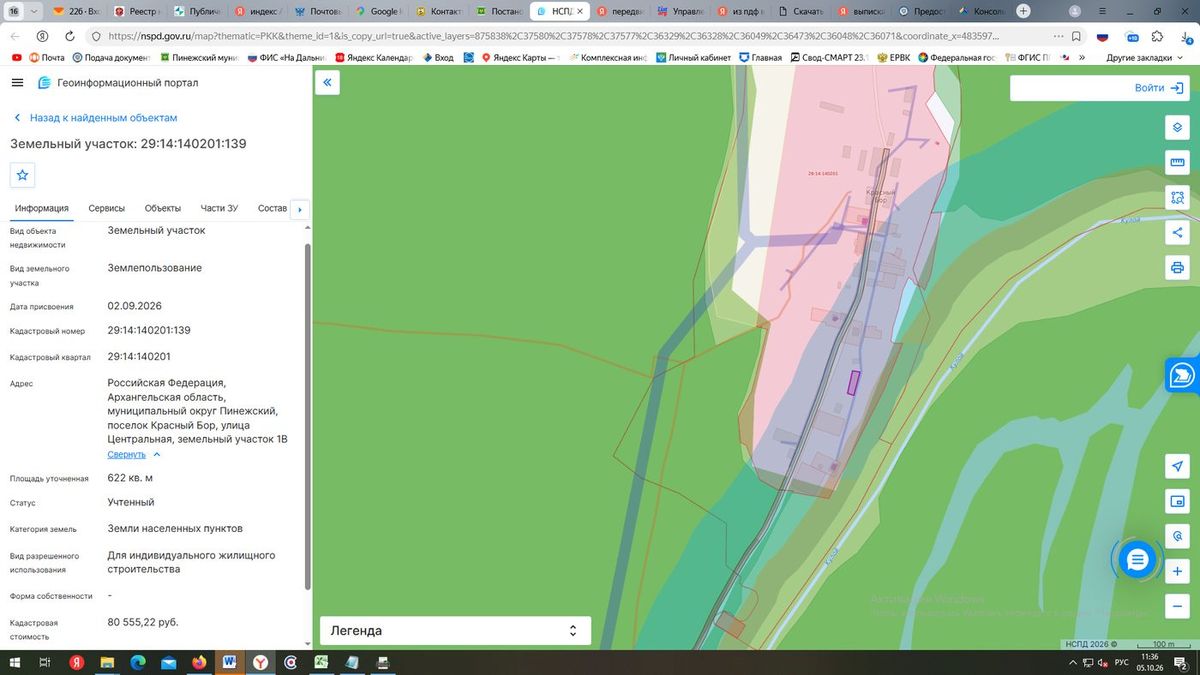This screenshot has width=1200, height=675.
Task: Share the current map view
Action: point(1177,233)
